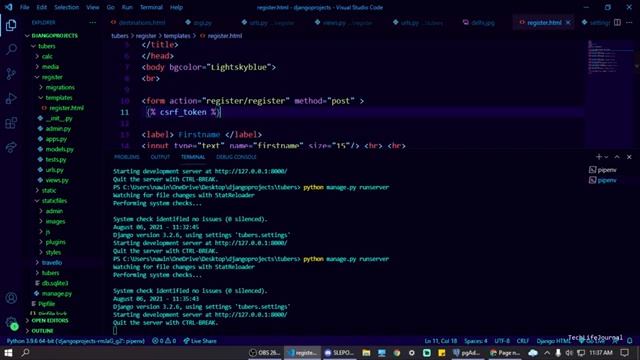The width and height of the screenshot is (640, 360).
Task: Open the Selection menu
Action: (67, 7)
